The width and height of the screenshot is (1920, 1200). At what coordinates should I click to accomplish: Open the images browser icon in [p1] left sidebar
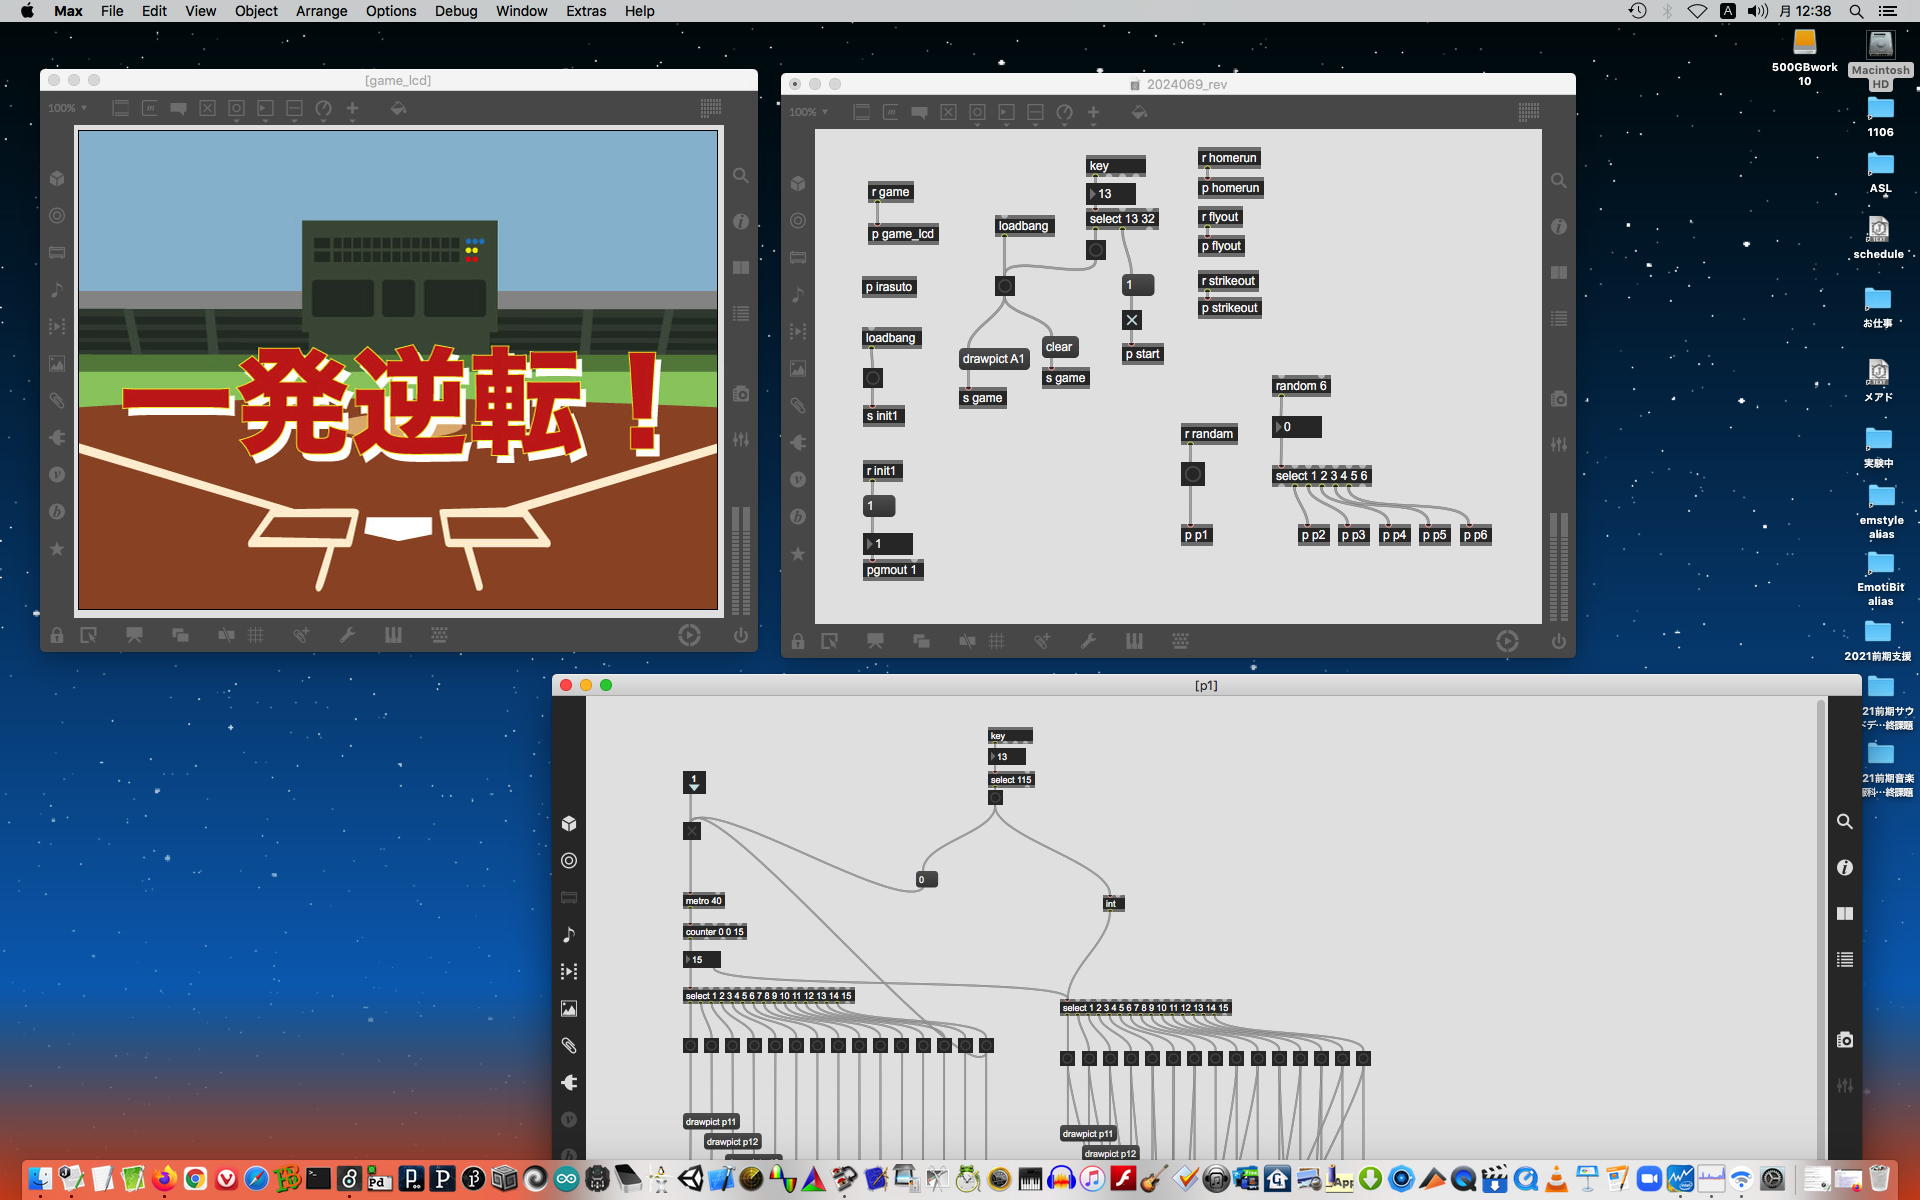point(569,1008)
